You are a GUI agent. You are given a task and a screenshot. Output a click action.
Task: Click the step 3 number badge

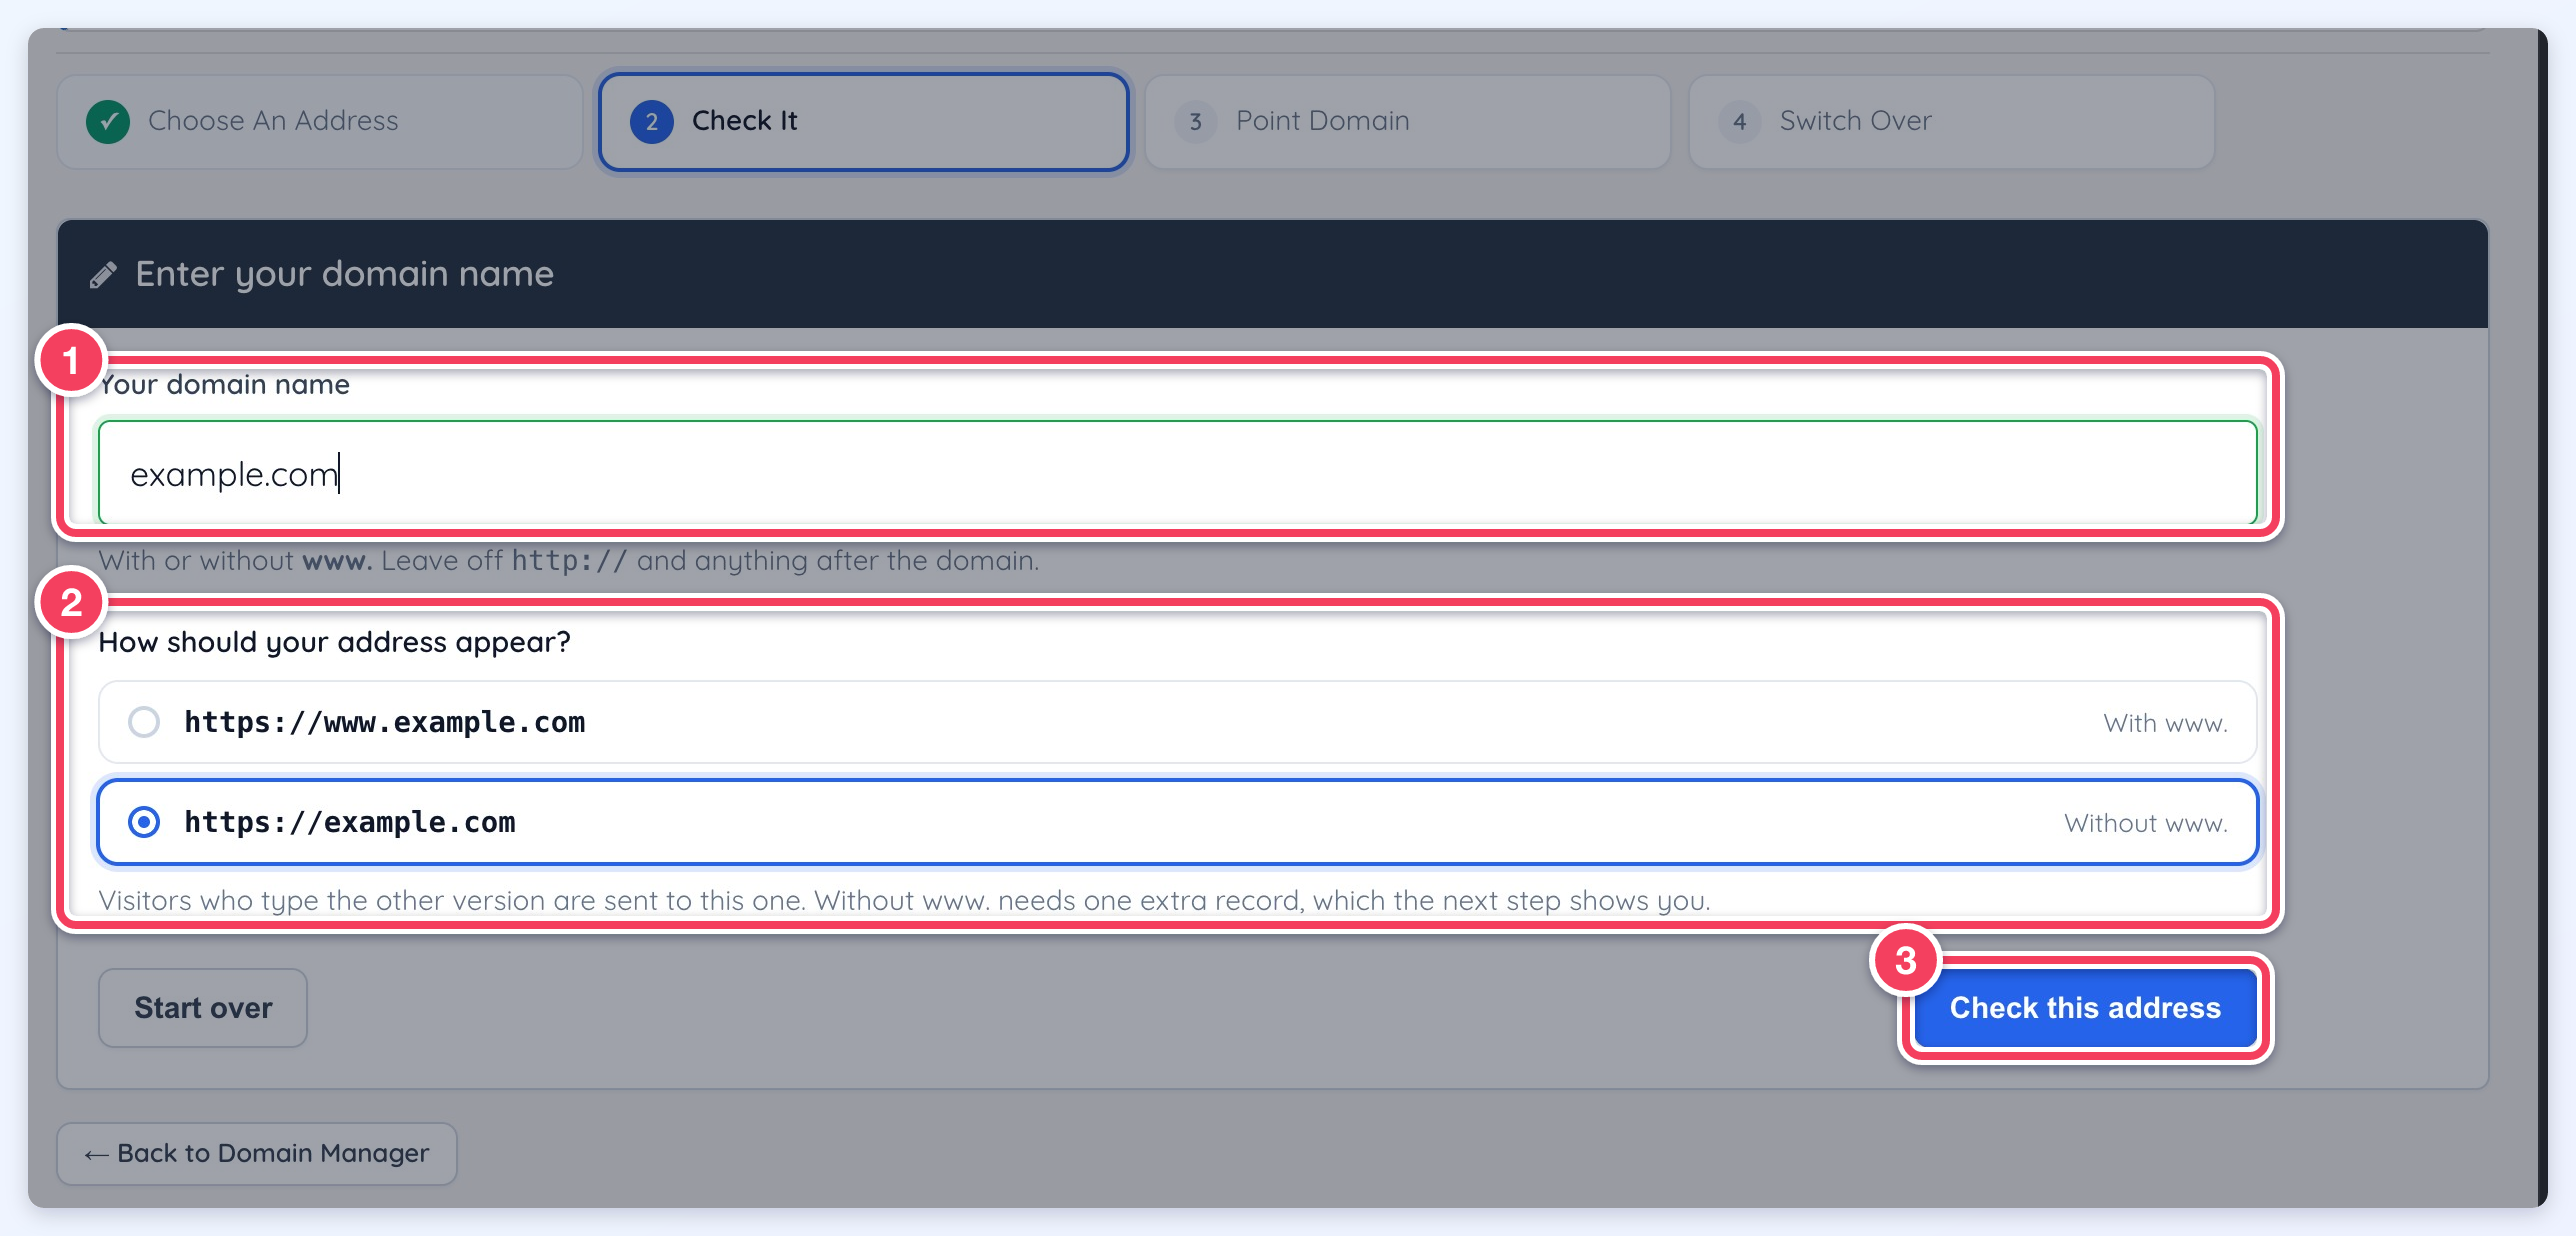[1195, 122]
